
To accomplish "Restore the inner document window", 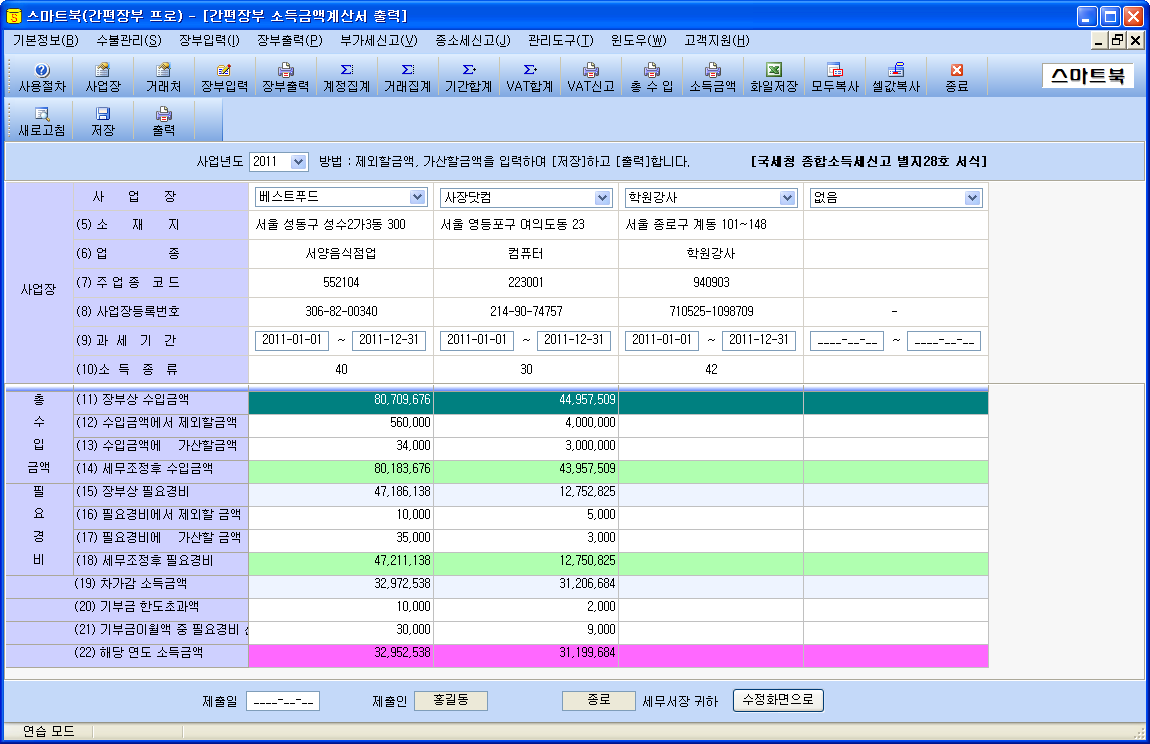I will pyautogui.click(x=1116, y=40).
